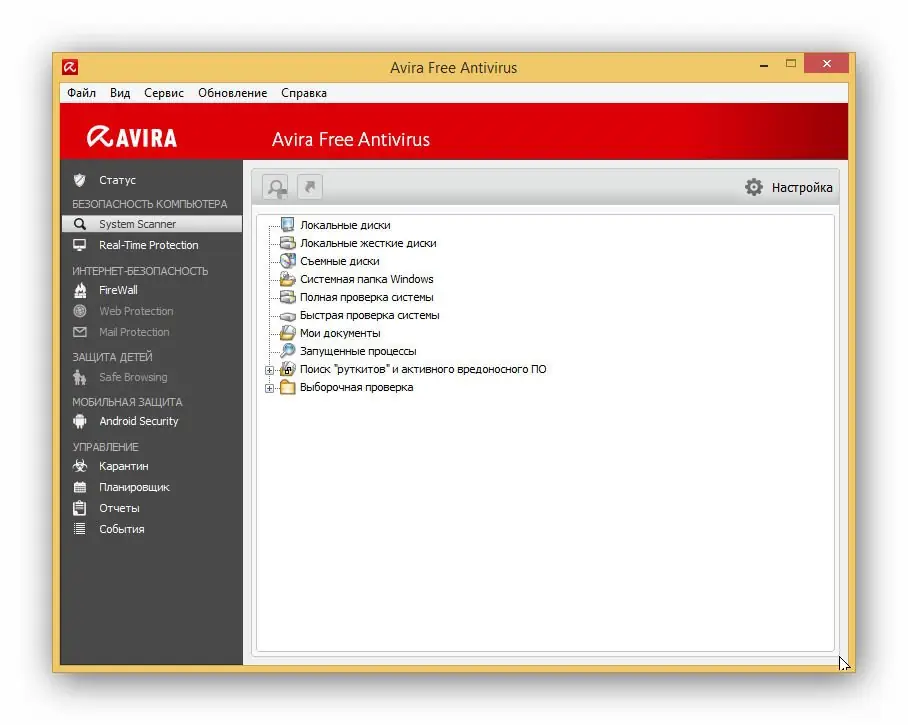This screenshot has height=725, width=908.
Task: Maximize the Avira window
Action: pos(791,64)
